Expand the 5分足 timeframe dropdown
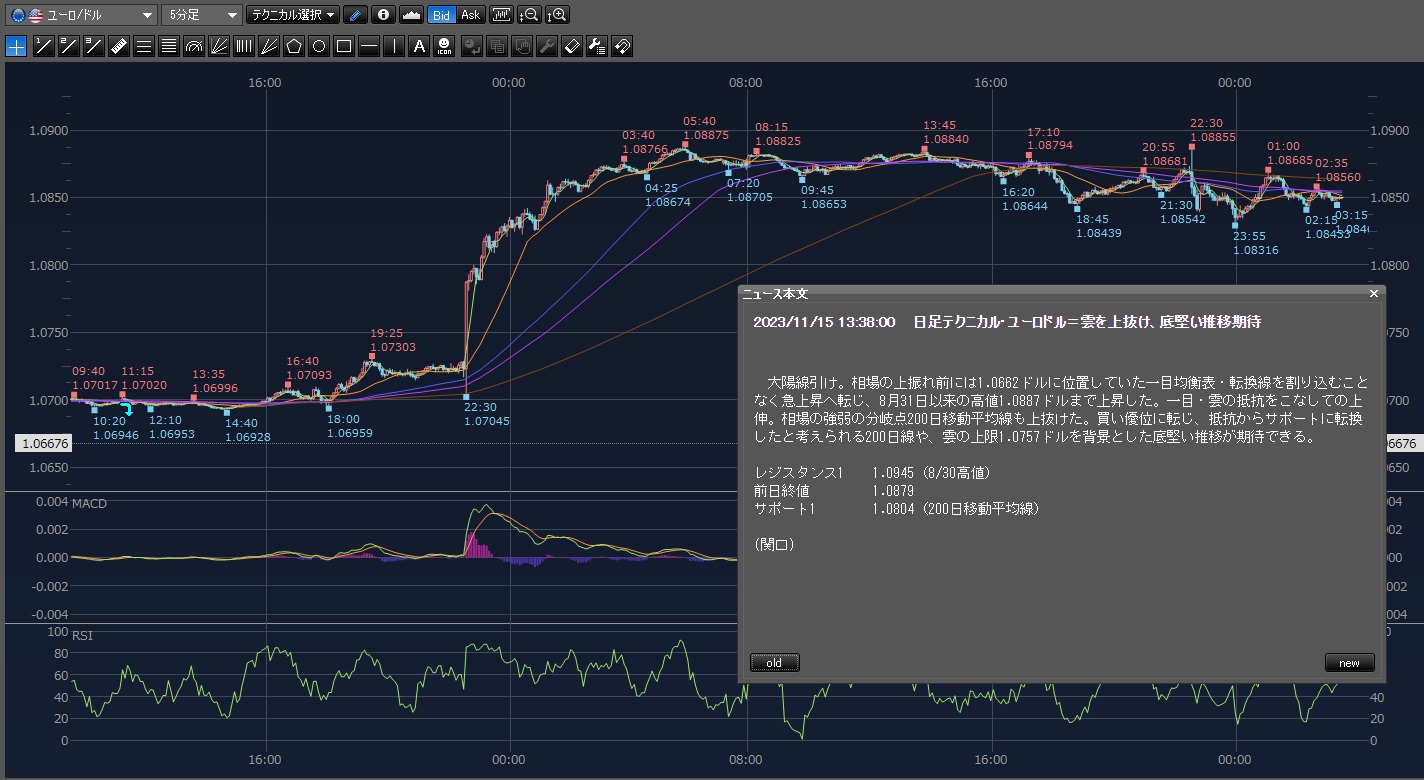The width and height of the screenshot is (1424, 780). 201,15
